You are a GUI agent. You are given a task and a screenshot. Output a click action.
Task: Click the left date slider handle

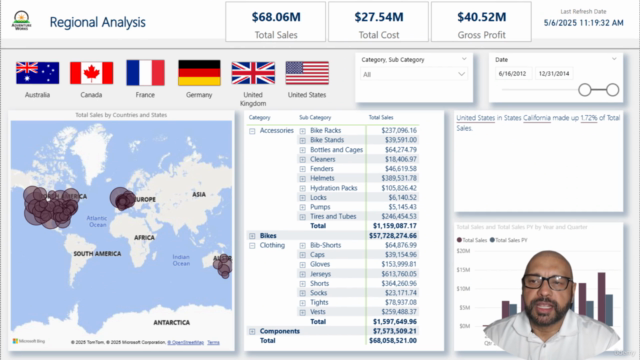(584, 90)
